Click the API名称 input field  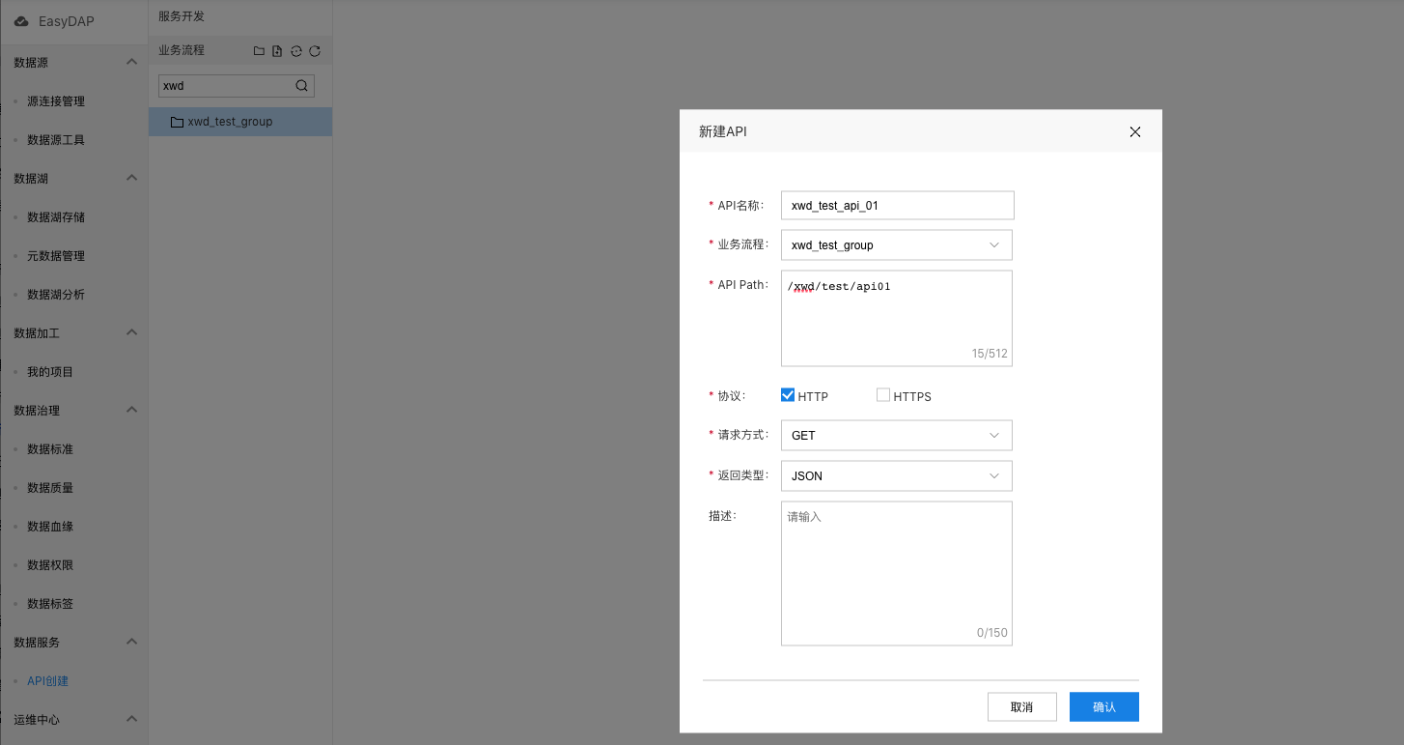point(898,205)
